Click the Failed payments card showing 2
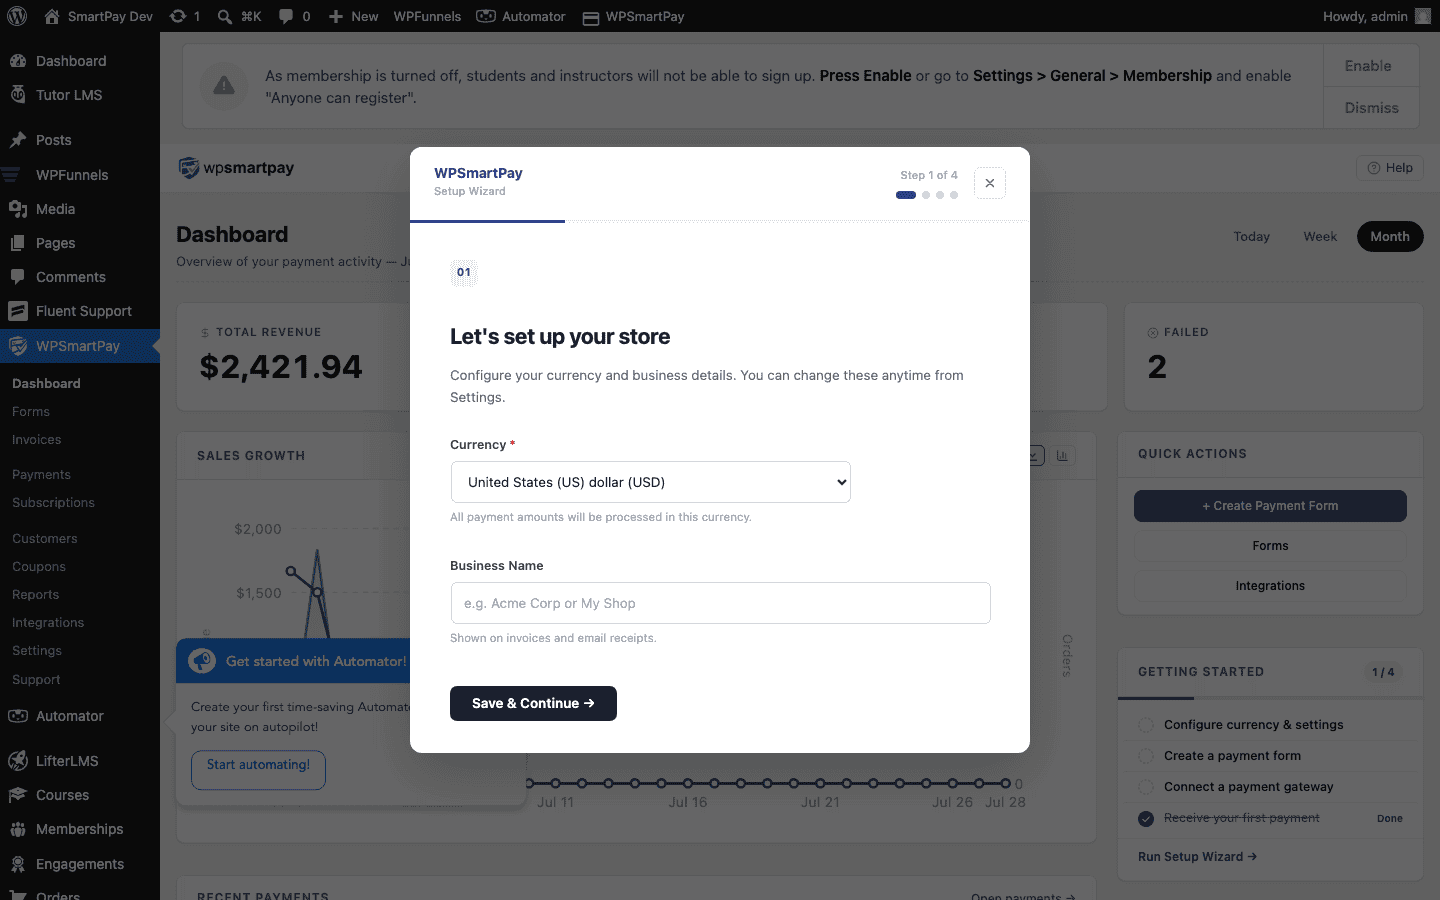 click(1273, 357)
